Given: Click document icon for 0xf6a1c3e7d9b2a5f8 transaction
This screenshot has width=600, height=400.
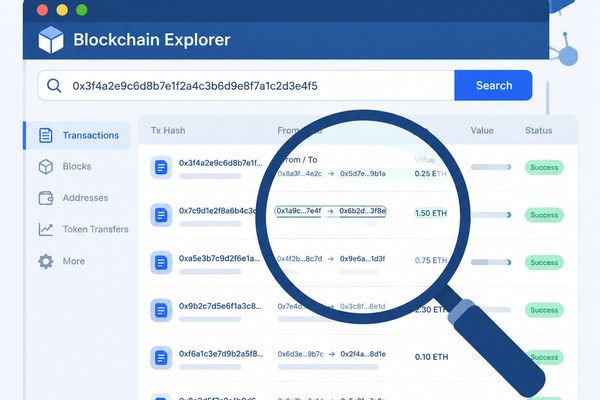Looking at the screenshot, I should (x=161, y=358).
